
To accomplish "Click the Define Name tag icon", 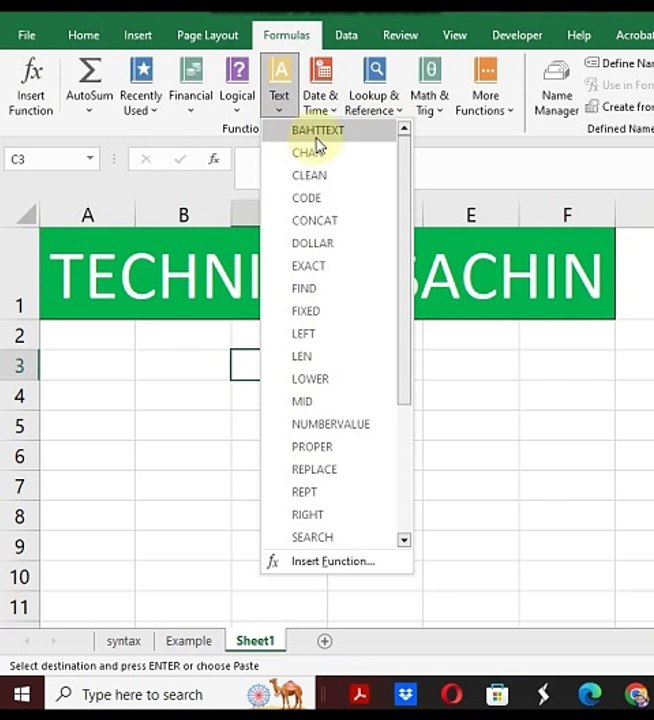I will coord(592,62).
